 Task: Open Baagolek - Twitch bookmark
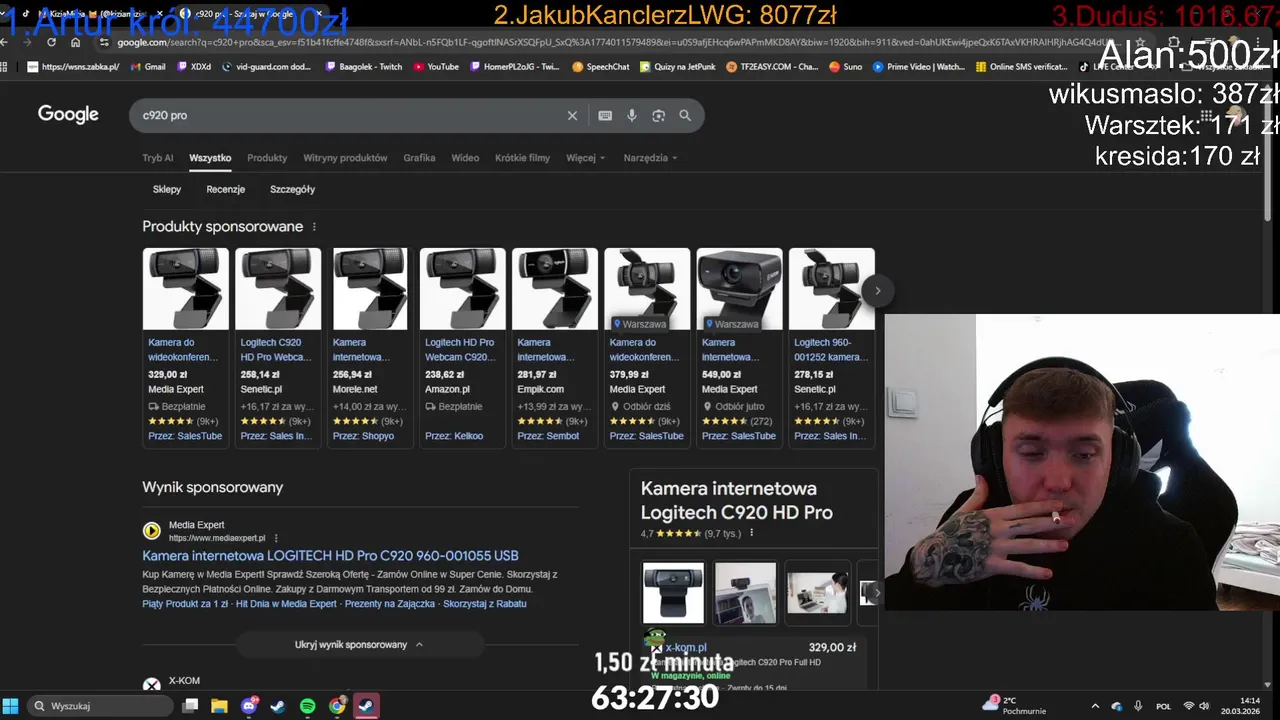pos(363,67)
